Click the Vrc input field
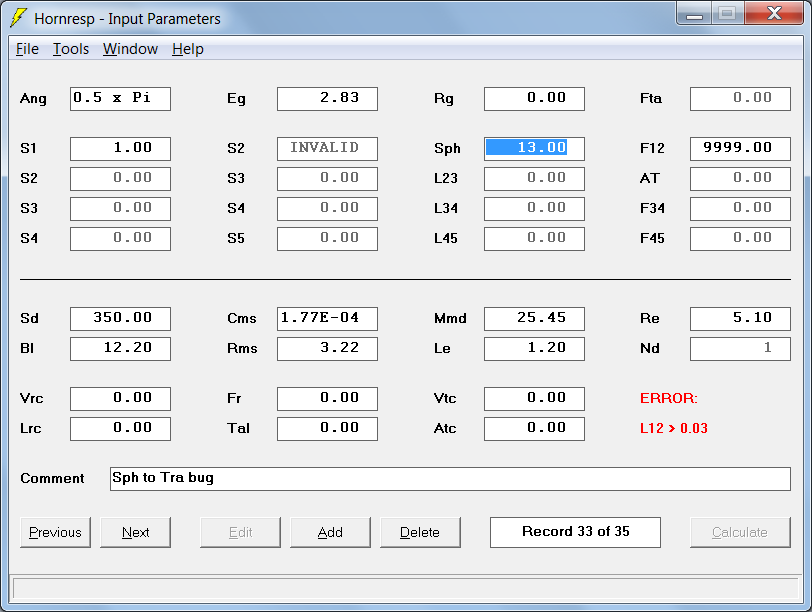812x612 pixels. [120, 399]
